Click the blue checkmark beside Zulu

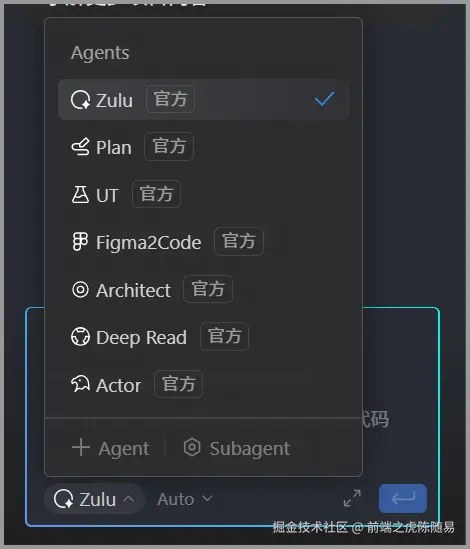pos(324,99)
